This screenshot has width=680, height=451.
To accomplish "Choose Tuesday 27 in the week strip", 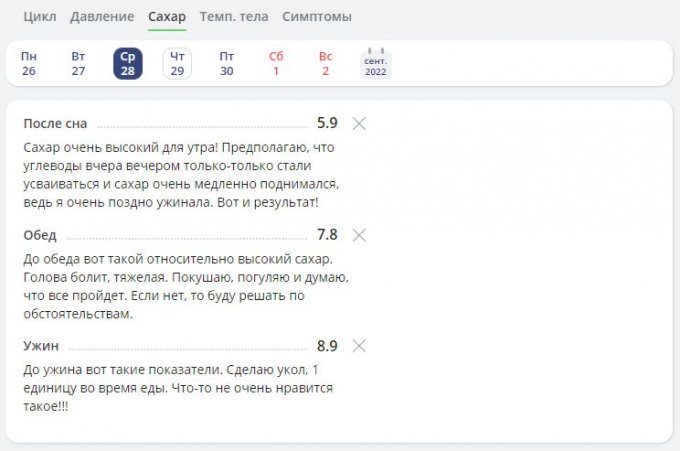I will tap(78, 64).
